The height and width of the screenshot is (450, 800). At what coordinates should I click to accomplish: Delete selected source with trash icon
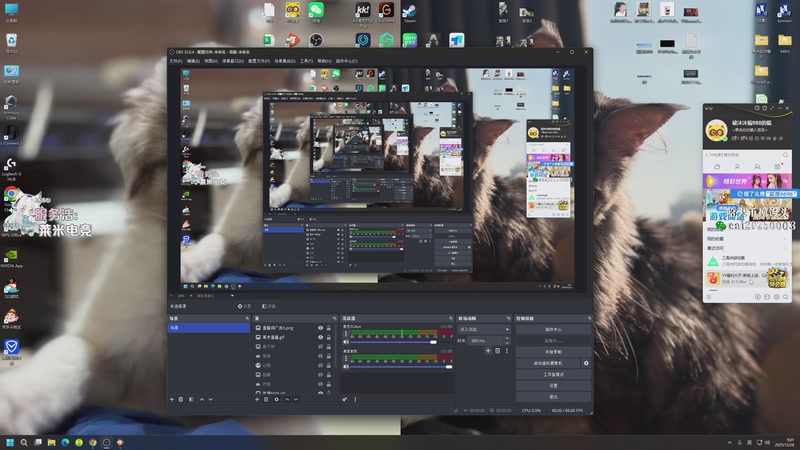(266, 399)
